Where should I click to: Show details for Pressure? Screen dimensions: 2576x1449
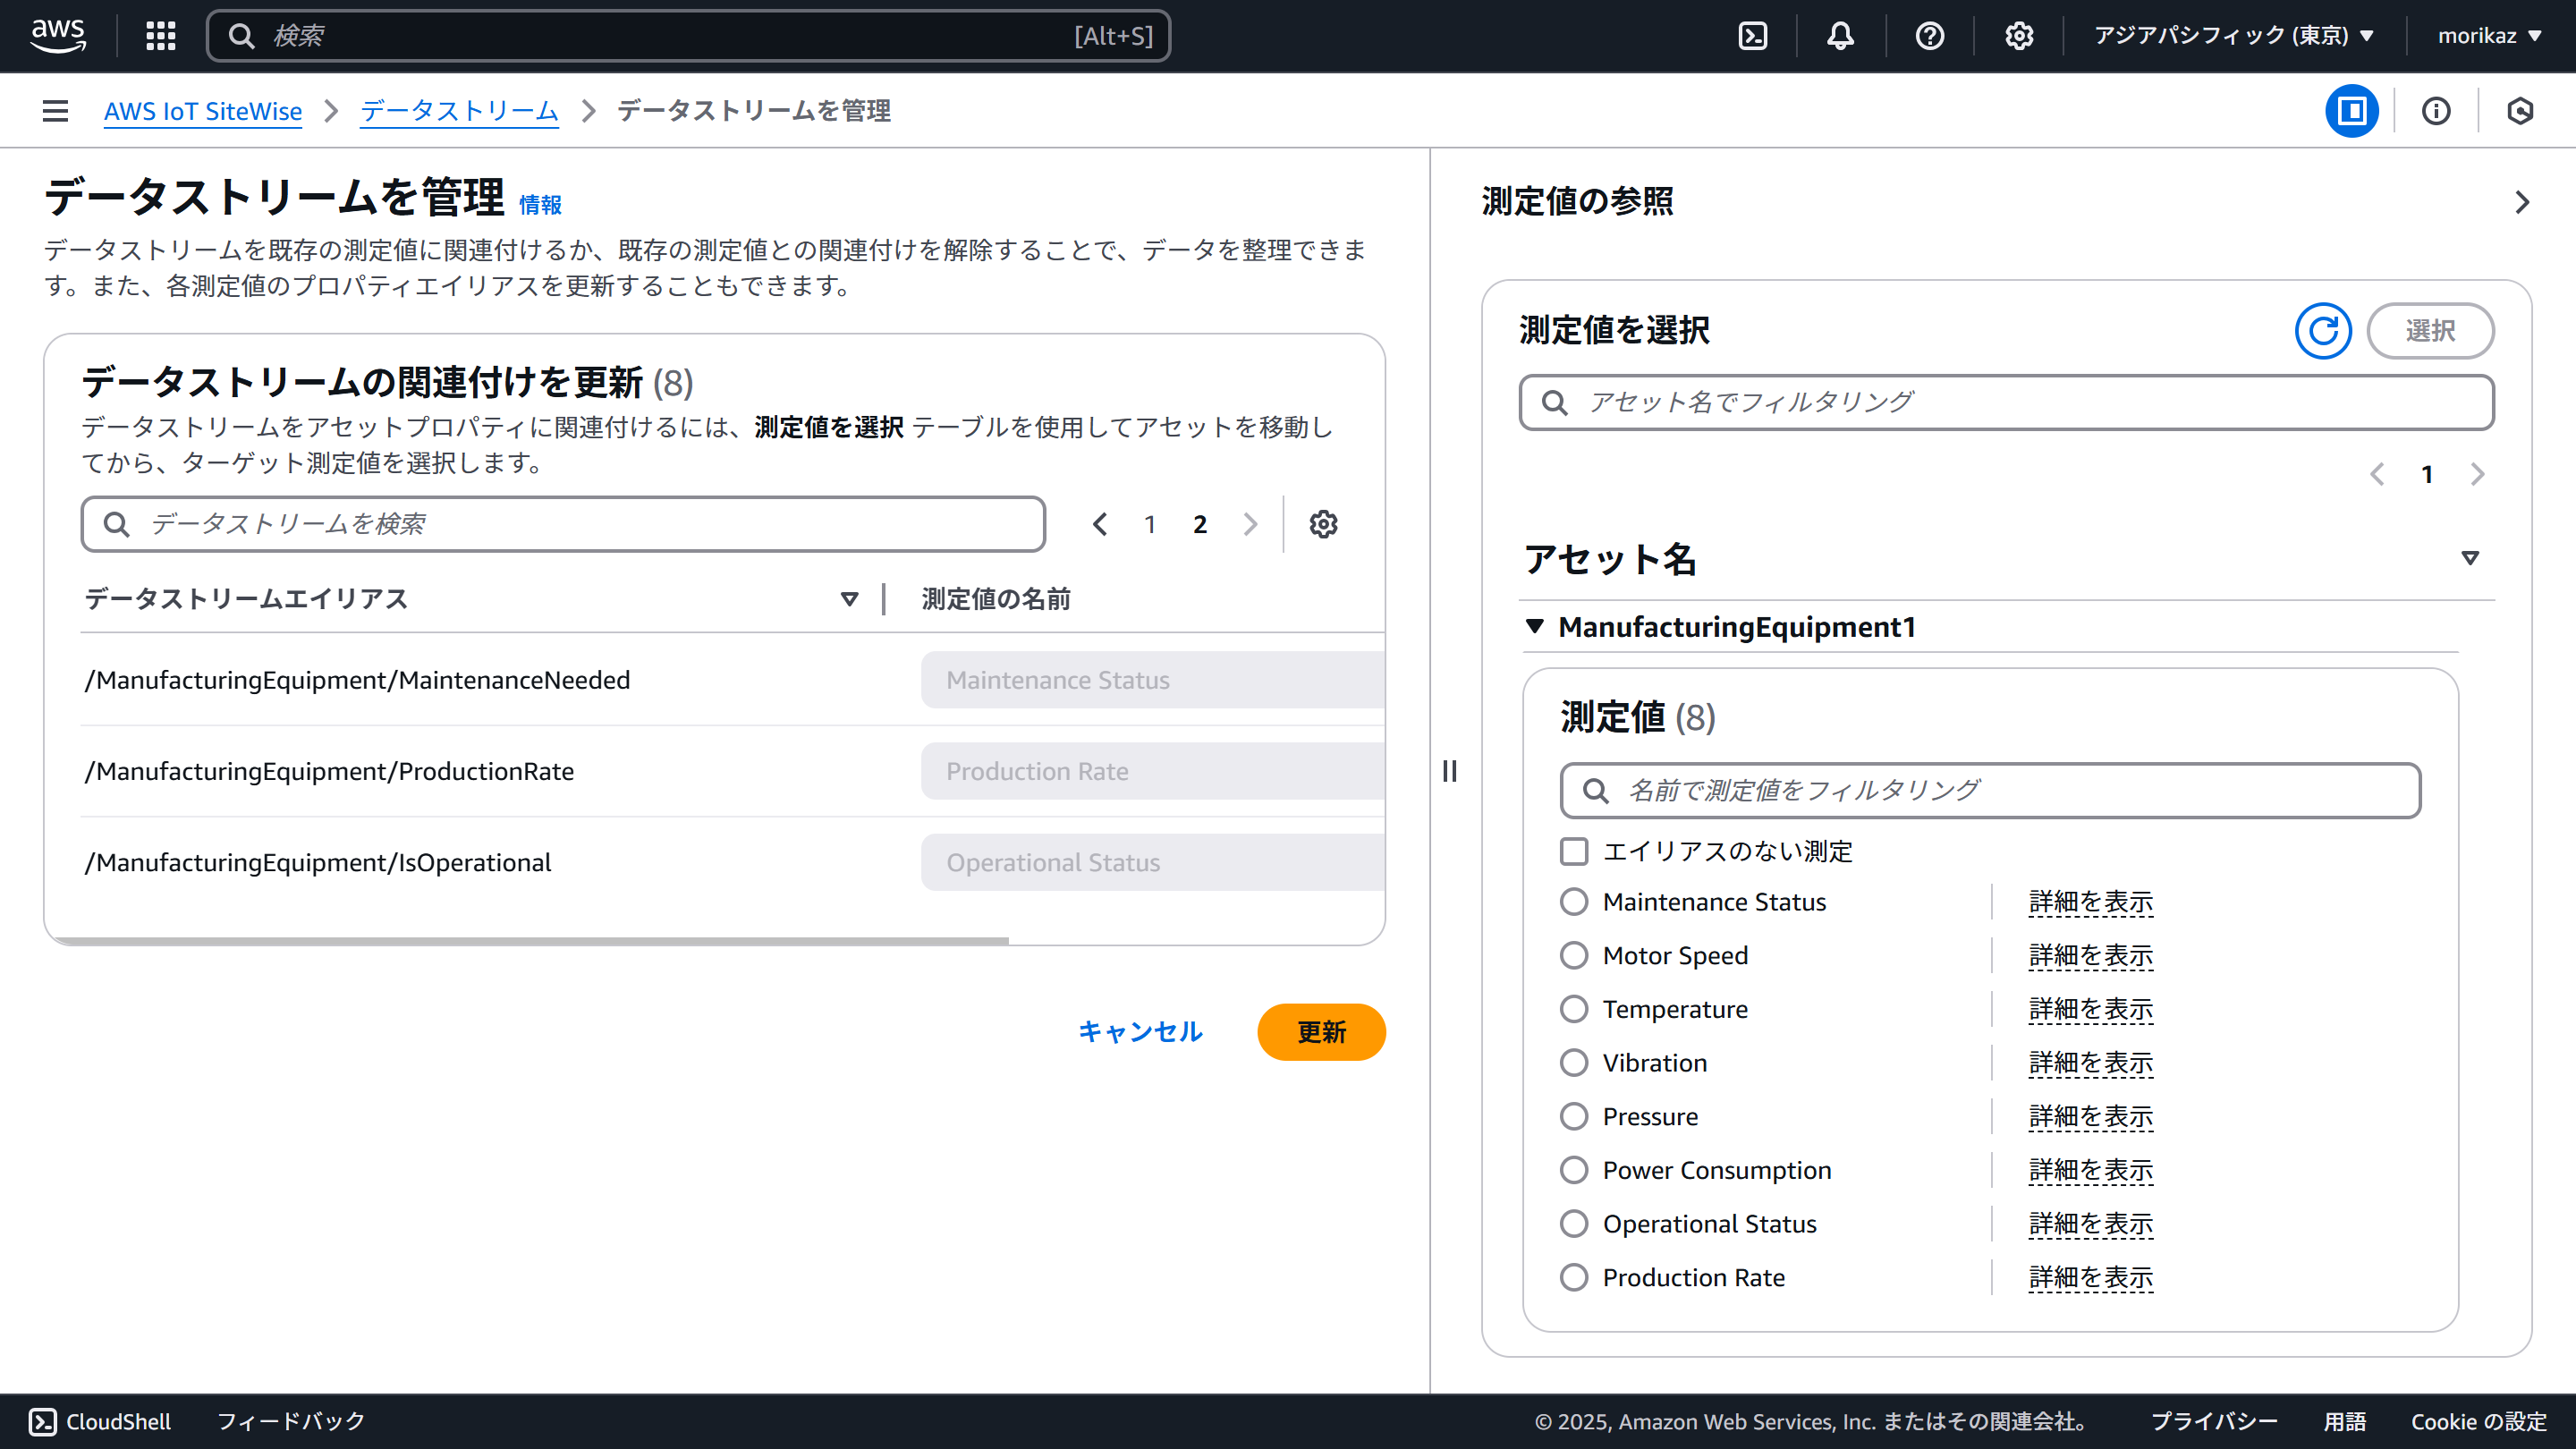(2091, 1116)
